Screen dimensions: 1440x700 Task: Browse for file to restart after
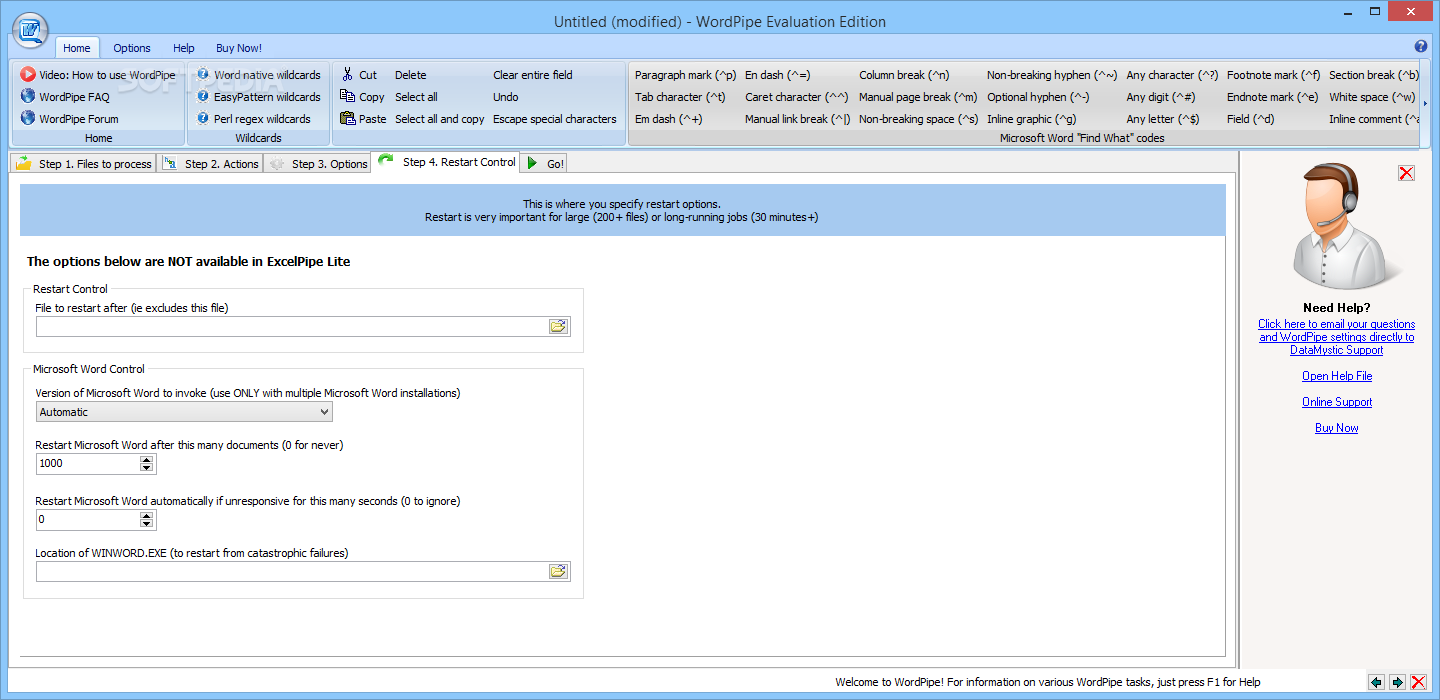point(558,326)
